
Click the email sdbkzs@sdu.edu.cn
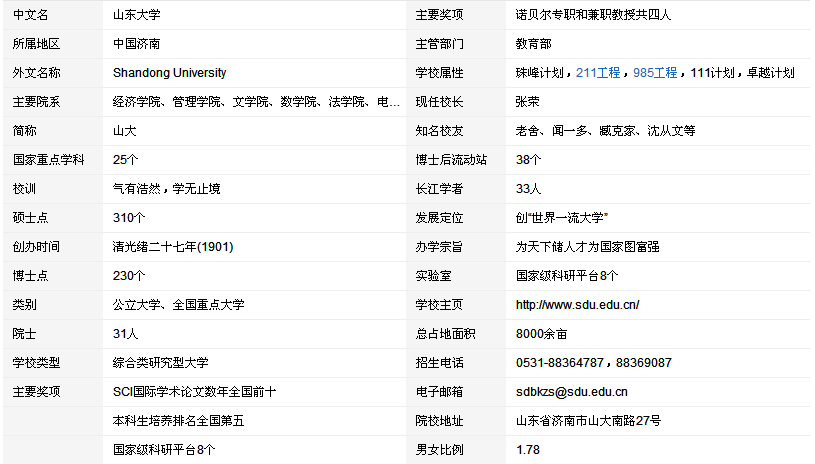[x=572, y=392]
